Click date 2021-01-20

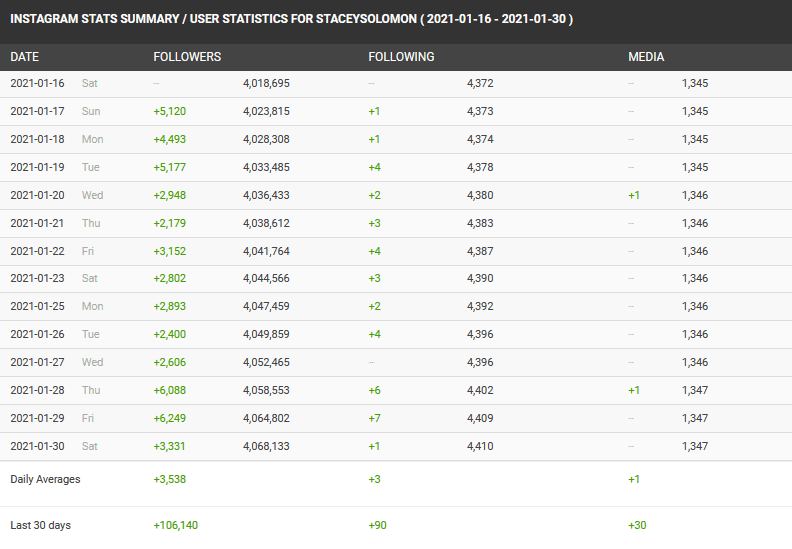37,195
